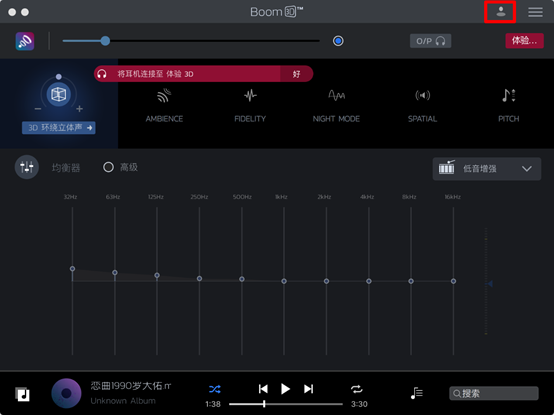Open the music library icon at bottom left
554x415 pixels.
(x=23, y=394)
